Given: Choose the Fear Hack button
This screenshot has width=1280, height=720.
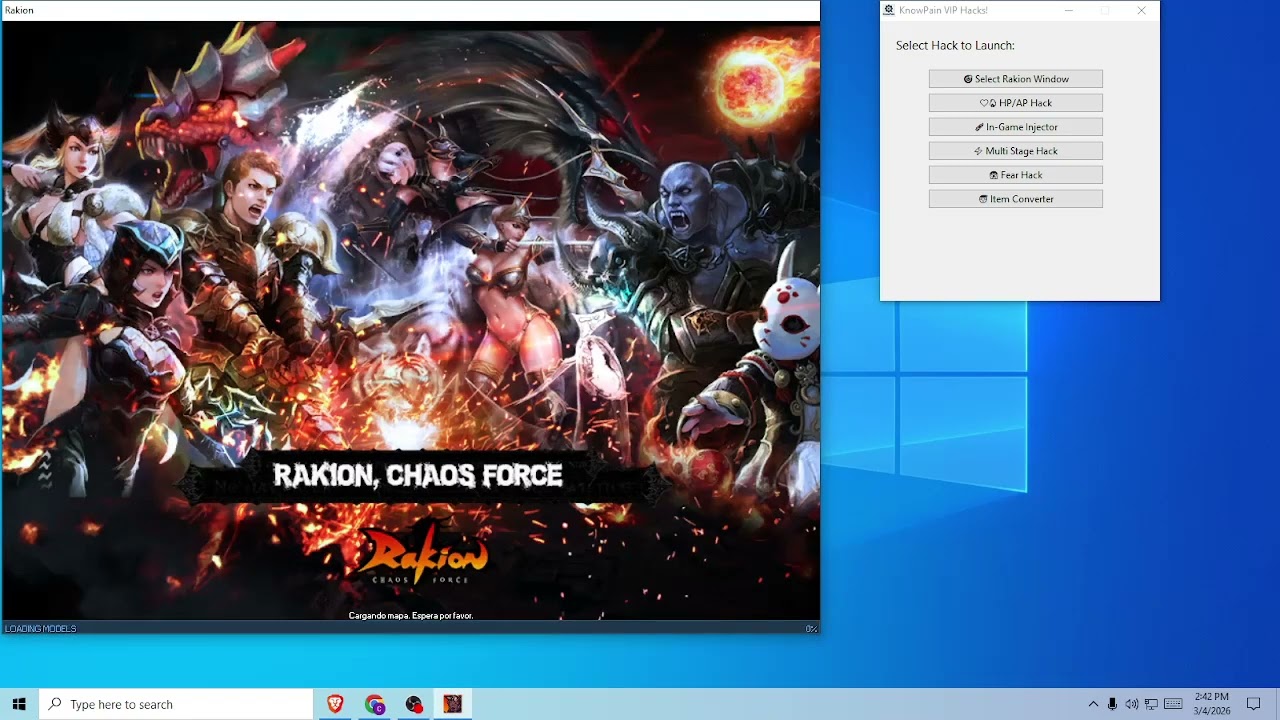Looking at the screenshot, I should click(x=1015, y=175).
